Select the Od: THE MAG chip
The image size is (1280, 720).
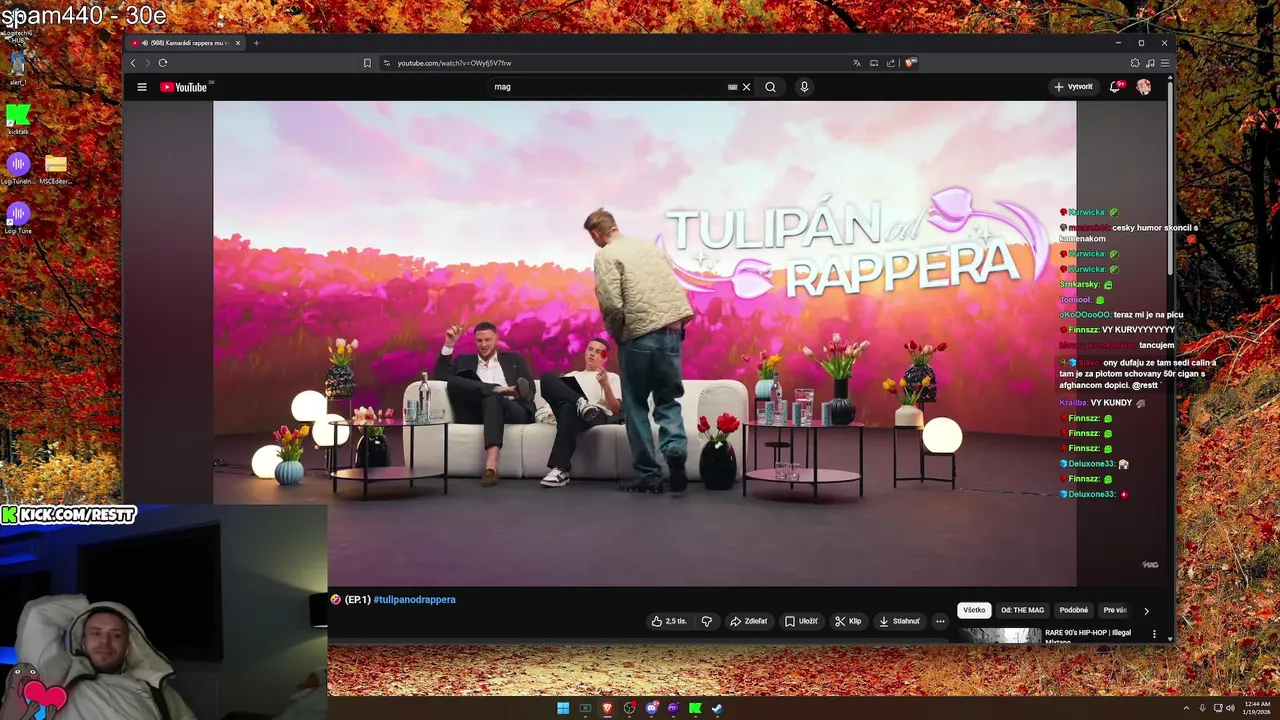(x=1022, y=610)
